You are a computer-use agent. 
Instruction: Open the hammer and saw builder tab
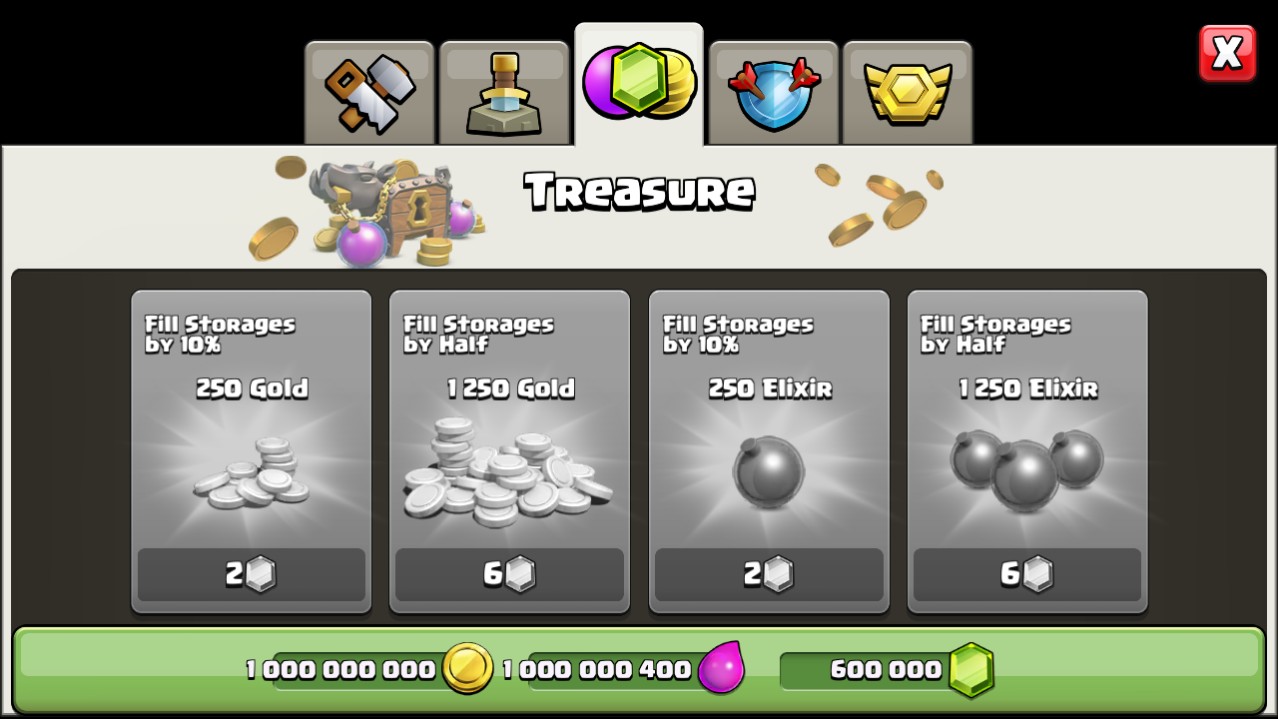(369, 94)
